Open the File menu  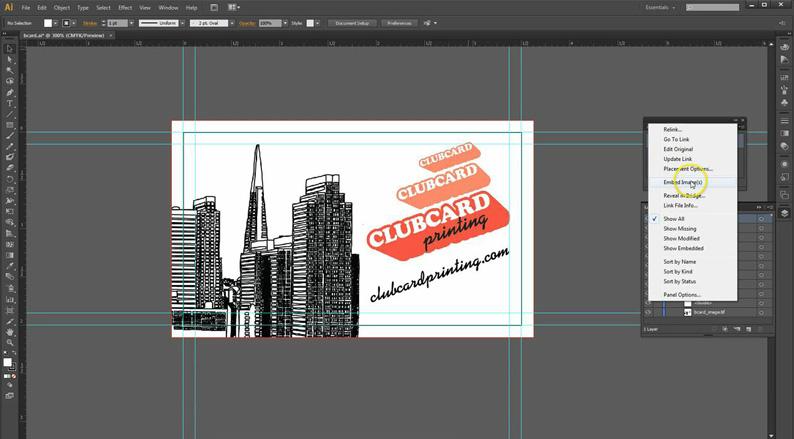pyautogui.click(x=26, y=8)
